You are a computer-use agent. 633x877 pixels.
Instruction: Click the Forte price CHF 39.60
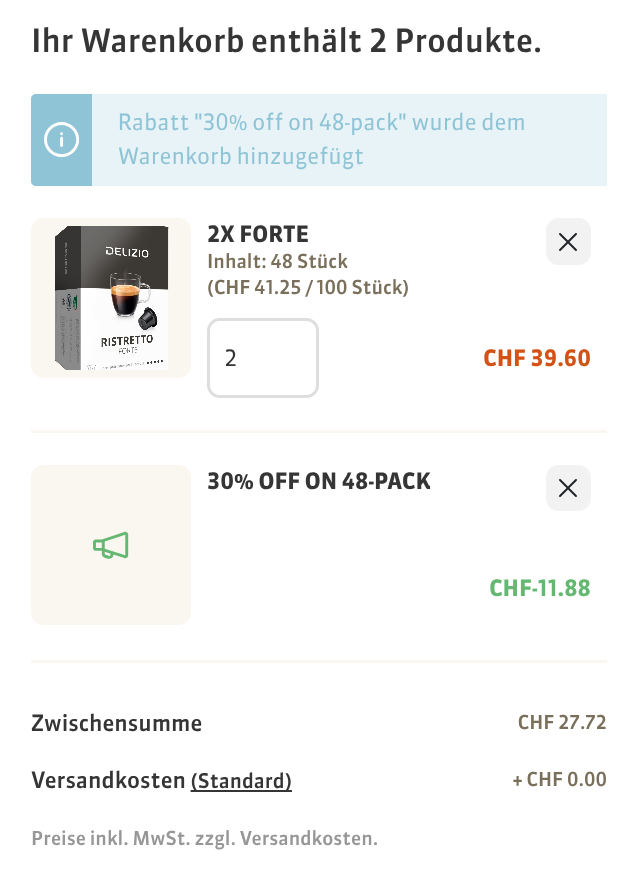537,358
